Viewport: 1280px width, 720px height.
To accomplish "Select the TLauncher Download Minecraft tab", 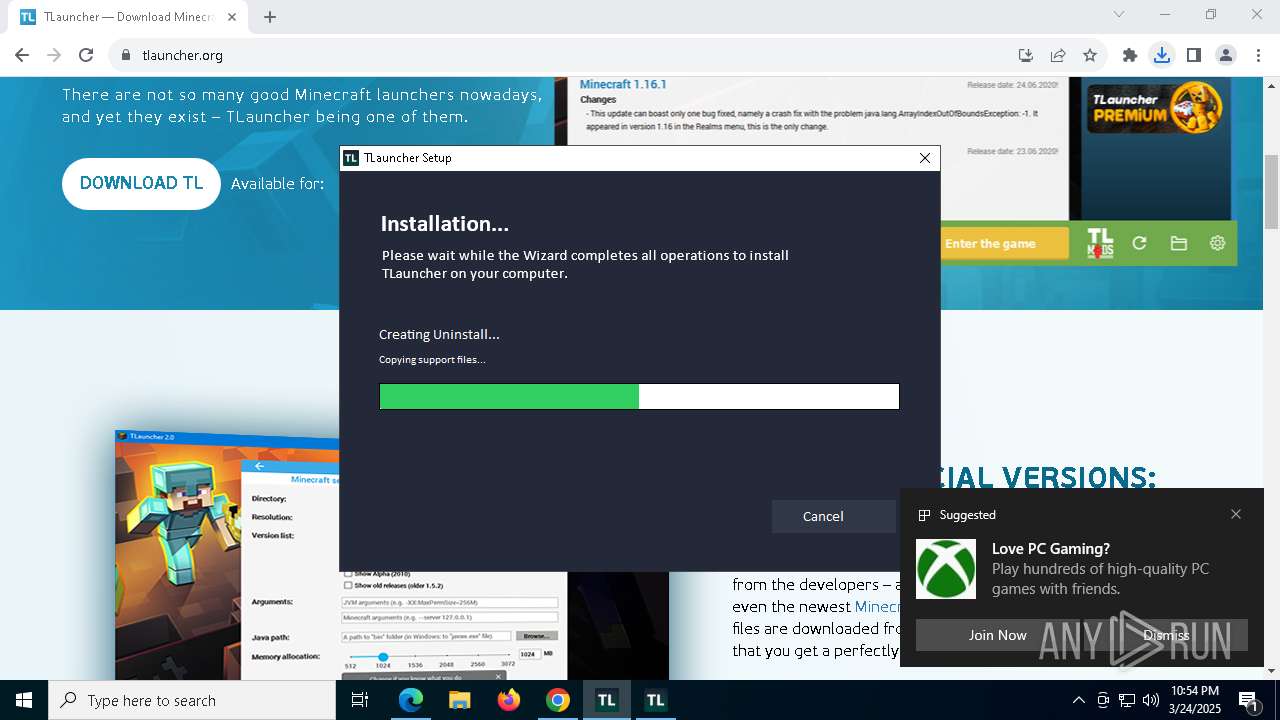I will (x=127, y=17).
